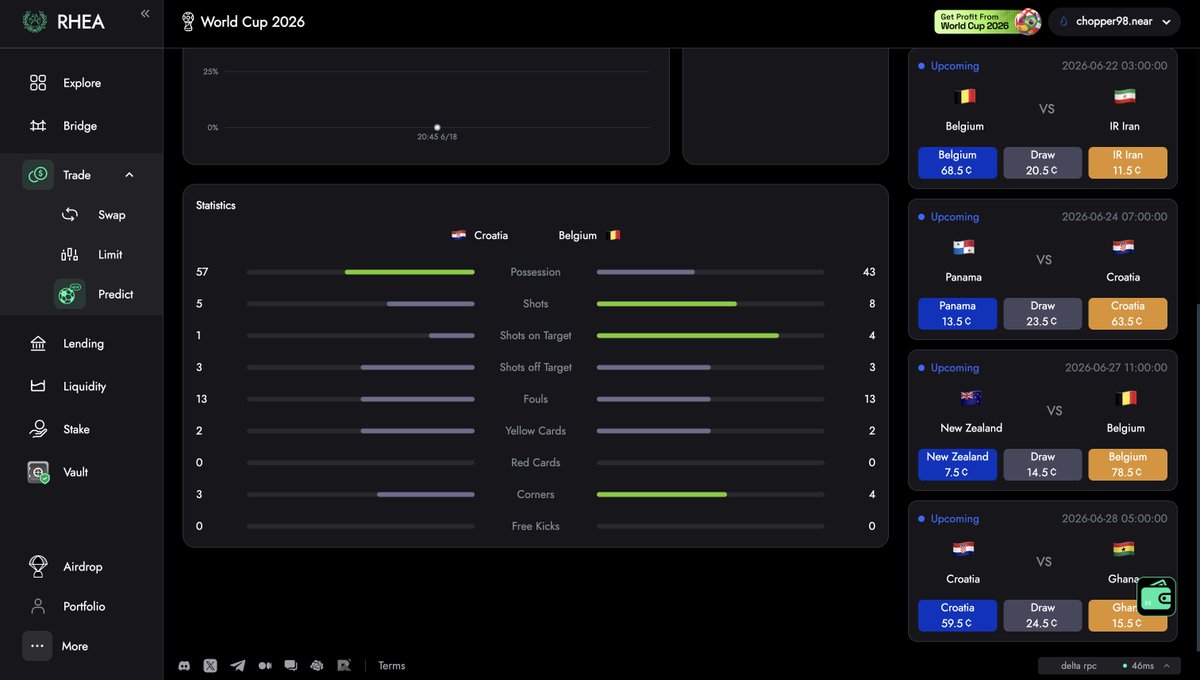The image size is (1200, 680).
Task: Go to Swap menu item
Action: point(112,215)
